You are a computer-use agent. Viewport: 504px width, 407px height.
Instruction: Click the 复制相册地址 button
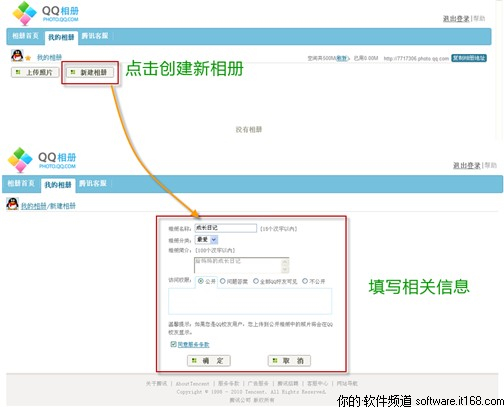click(469, 58)
